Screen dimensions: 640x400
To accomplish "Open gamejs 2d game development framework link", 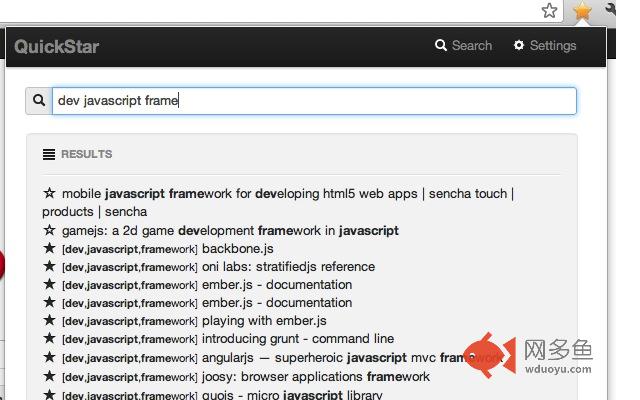I will 230,231.
